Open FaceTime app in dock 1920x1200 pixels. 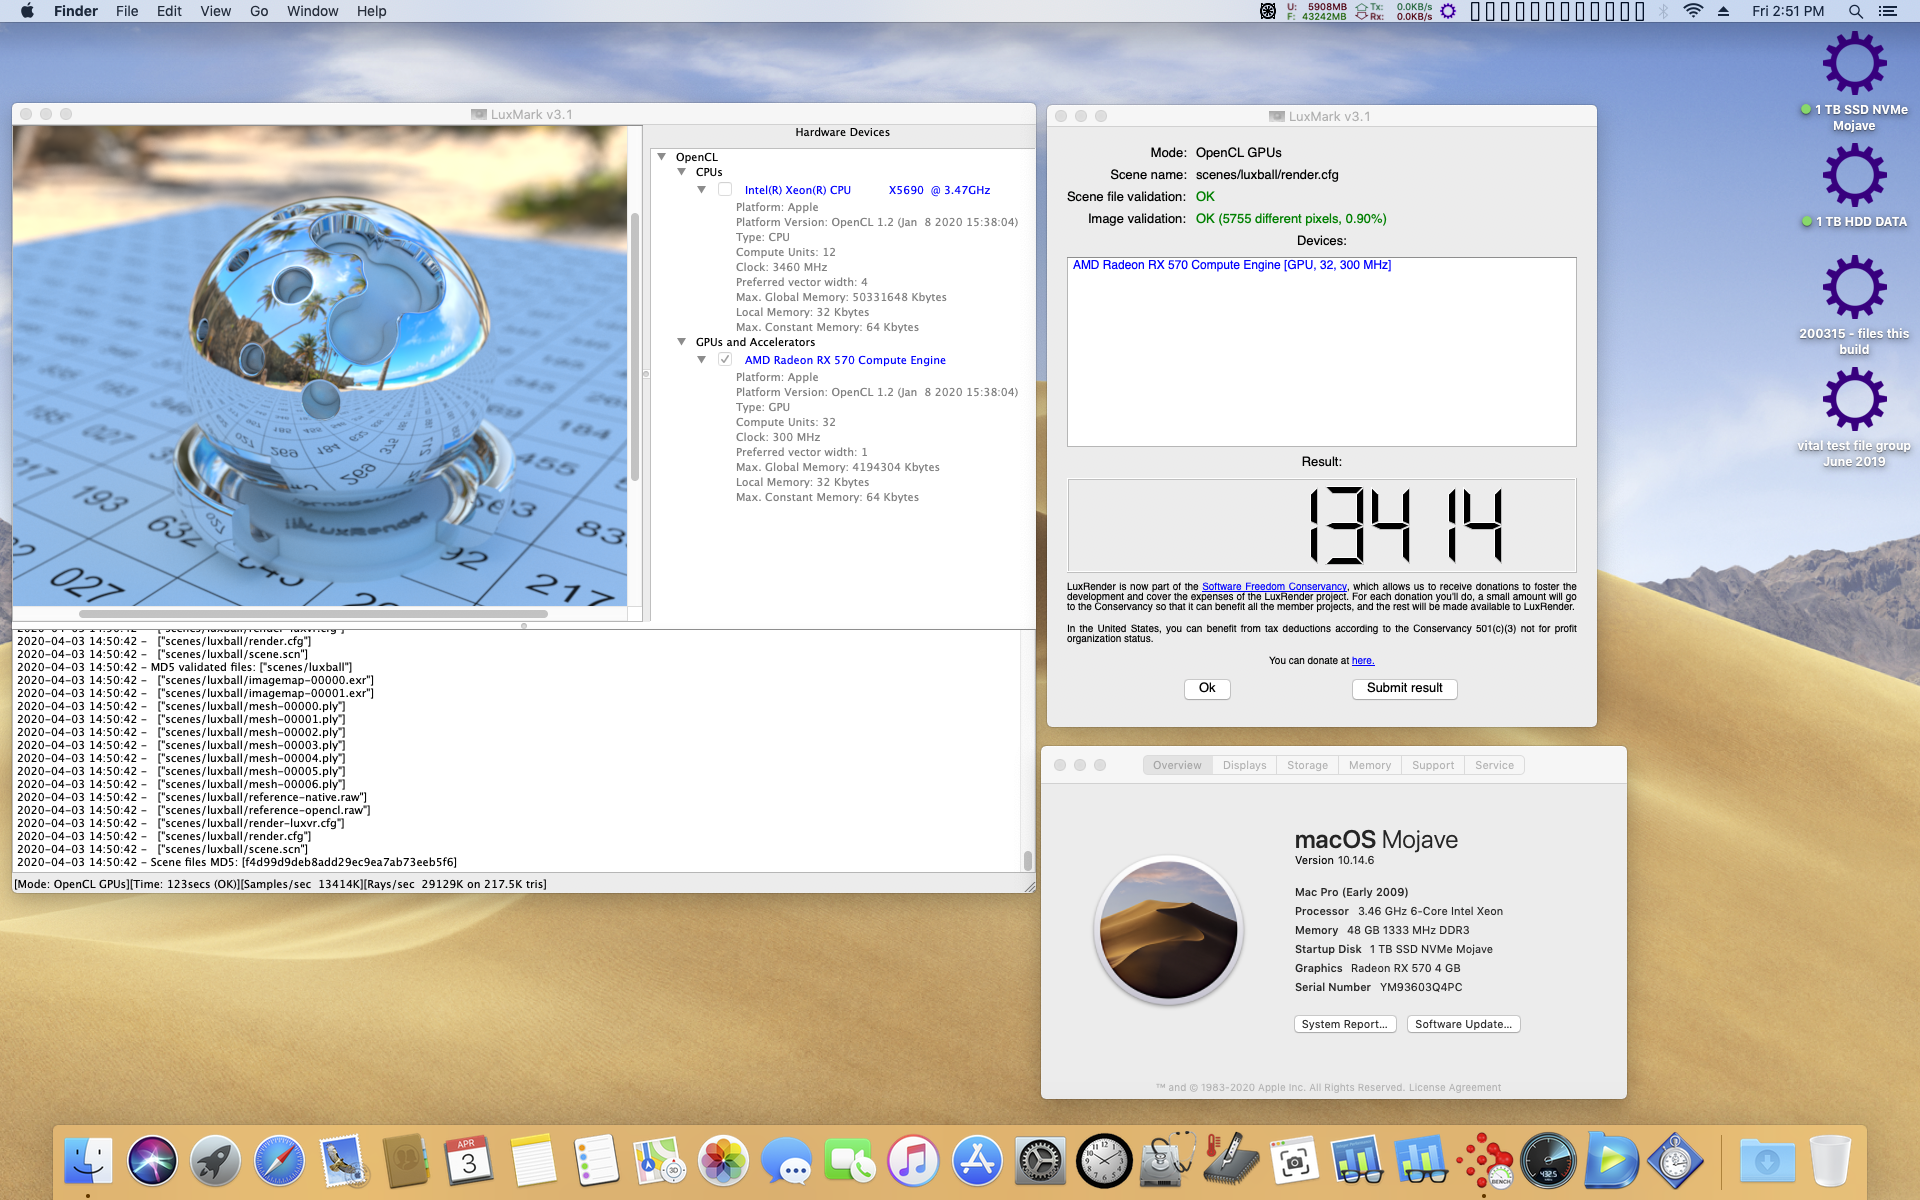click(850, 1161)
